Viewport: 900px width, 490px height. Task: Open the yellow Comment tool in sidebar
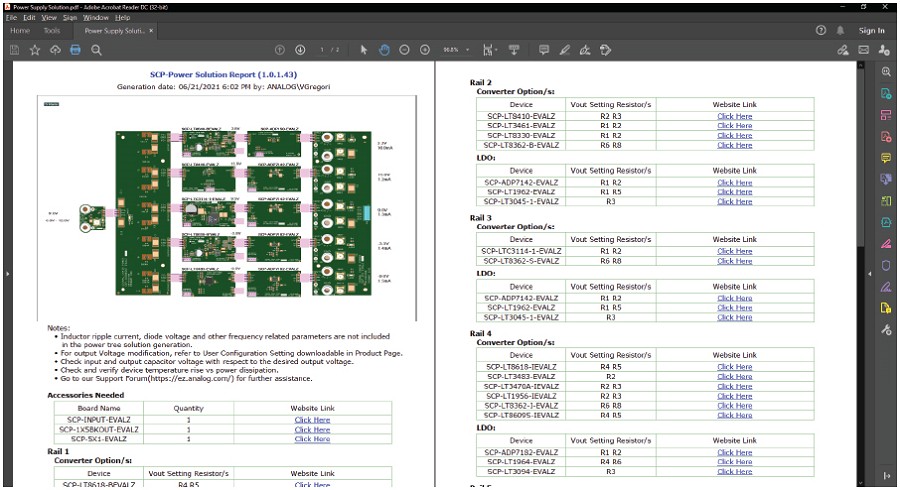pos(886,158)
